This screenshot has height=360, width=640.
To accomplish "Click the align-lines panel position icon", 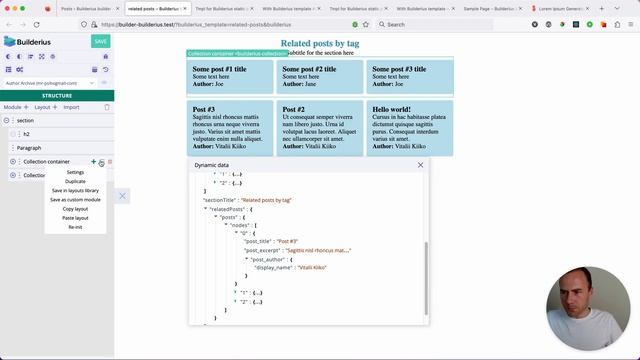I will coord(31,56).
